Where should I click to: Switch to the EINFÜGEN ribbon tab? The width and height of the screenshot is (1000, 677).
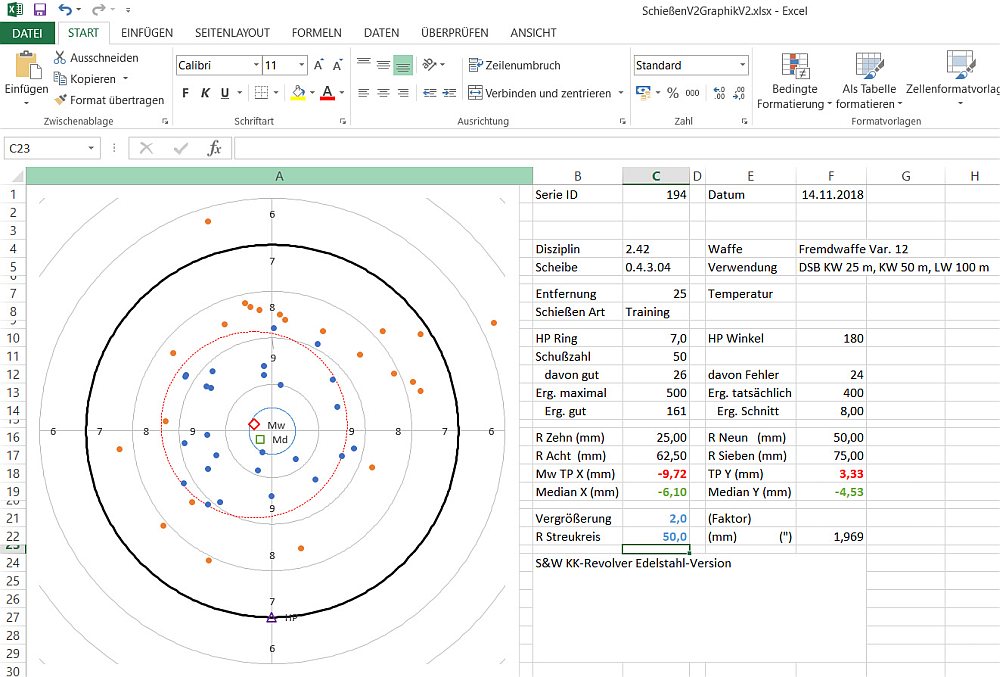(146, 33)
